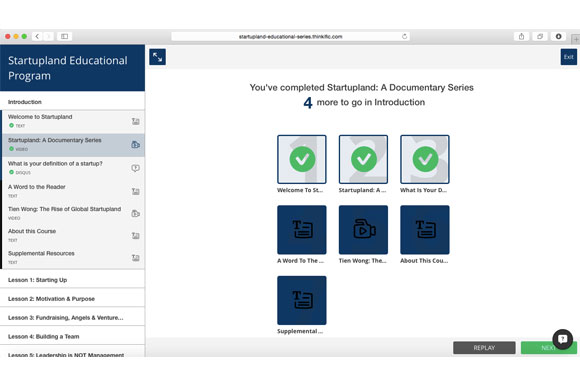
Task: Toggle the browser sidebar button
Action: pyautogui.click(x=64, y=36)
